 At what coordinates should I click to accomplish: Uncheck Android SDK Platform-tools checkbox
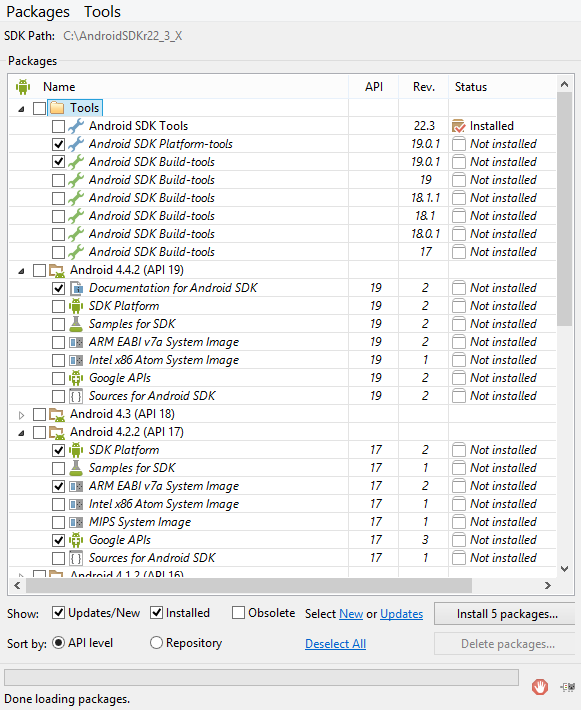(x=58, y=144)
